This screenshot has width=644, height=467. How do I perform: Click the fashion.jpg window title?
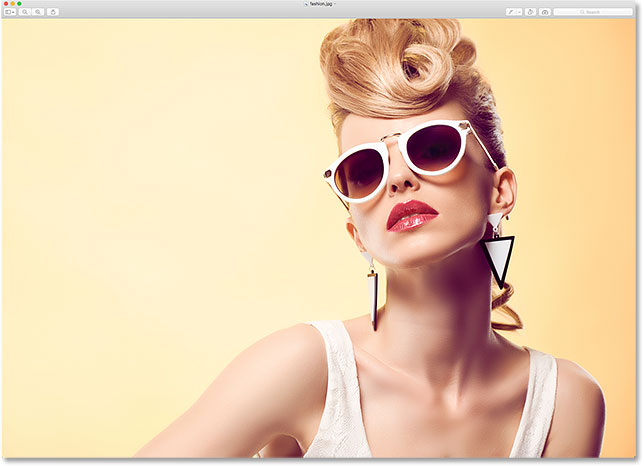click(x=321, y=4)
